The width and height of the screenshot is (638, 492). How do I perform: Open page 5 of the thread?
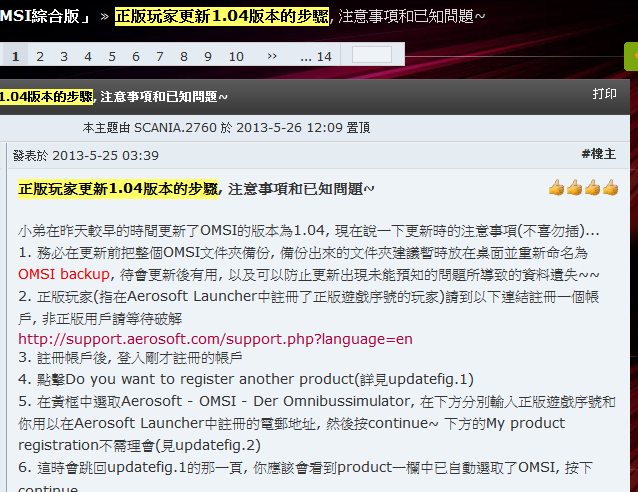112,56
